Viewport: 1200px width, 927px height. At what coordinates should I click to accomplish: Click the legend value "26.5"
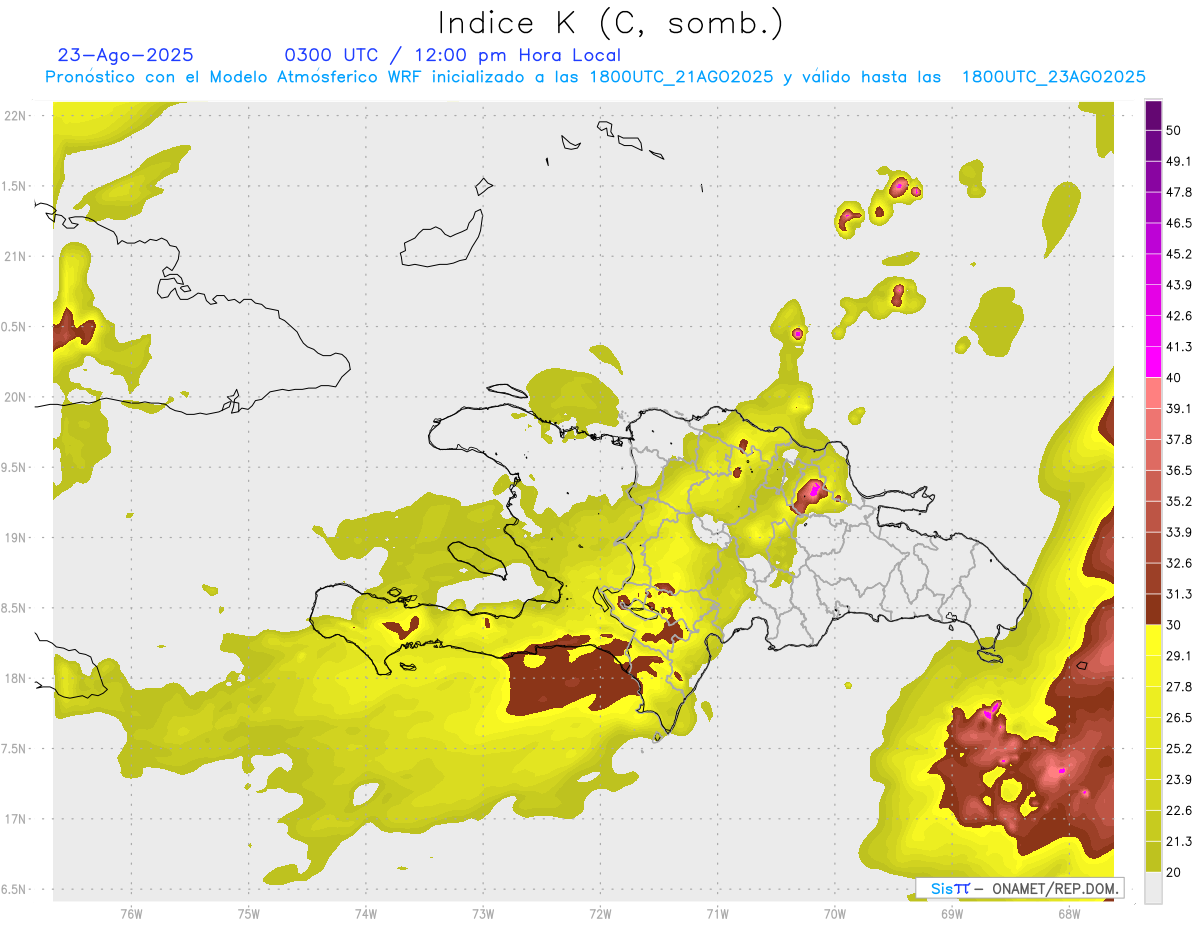pyautogui.click(x=1179, y=717)
